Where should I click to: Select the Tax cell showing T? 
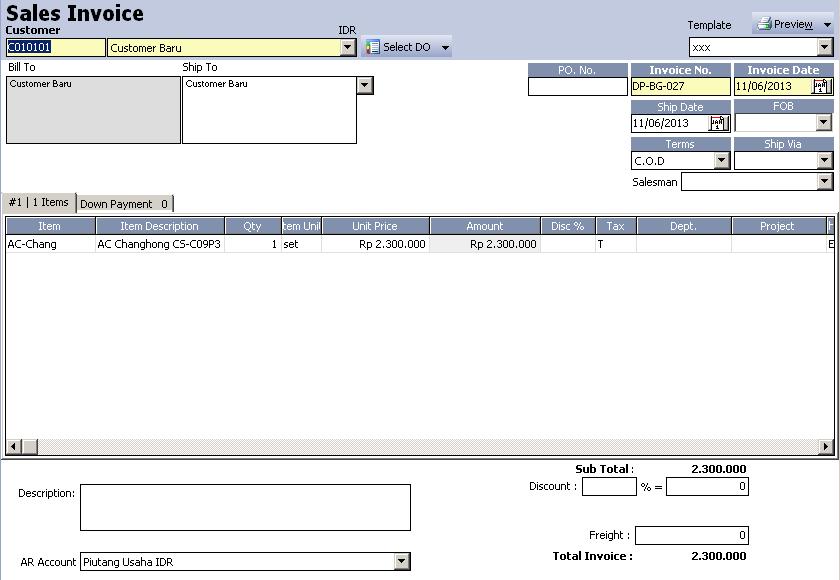point(616,244)
